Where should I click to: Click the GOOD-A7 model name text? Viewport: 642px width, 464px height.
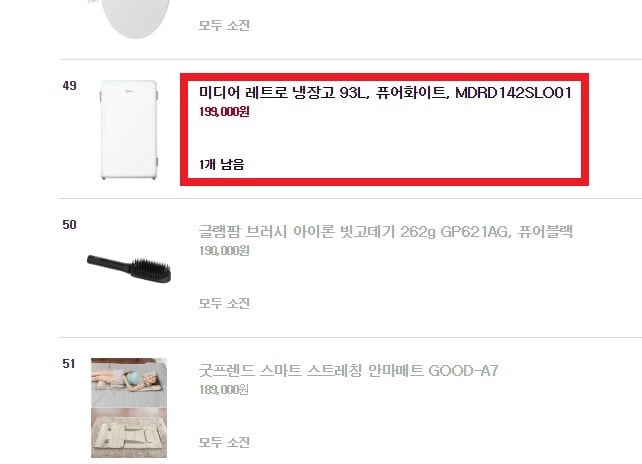[x=463, y=371]
